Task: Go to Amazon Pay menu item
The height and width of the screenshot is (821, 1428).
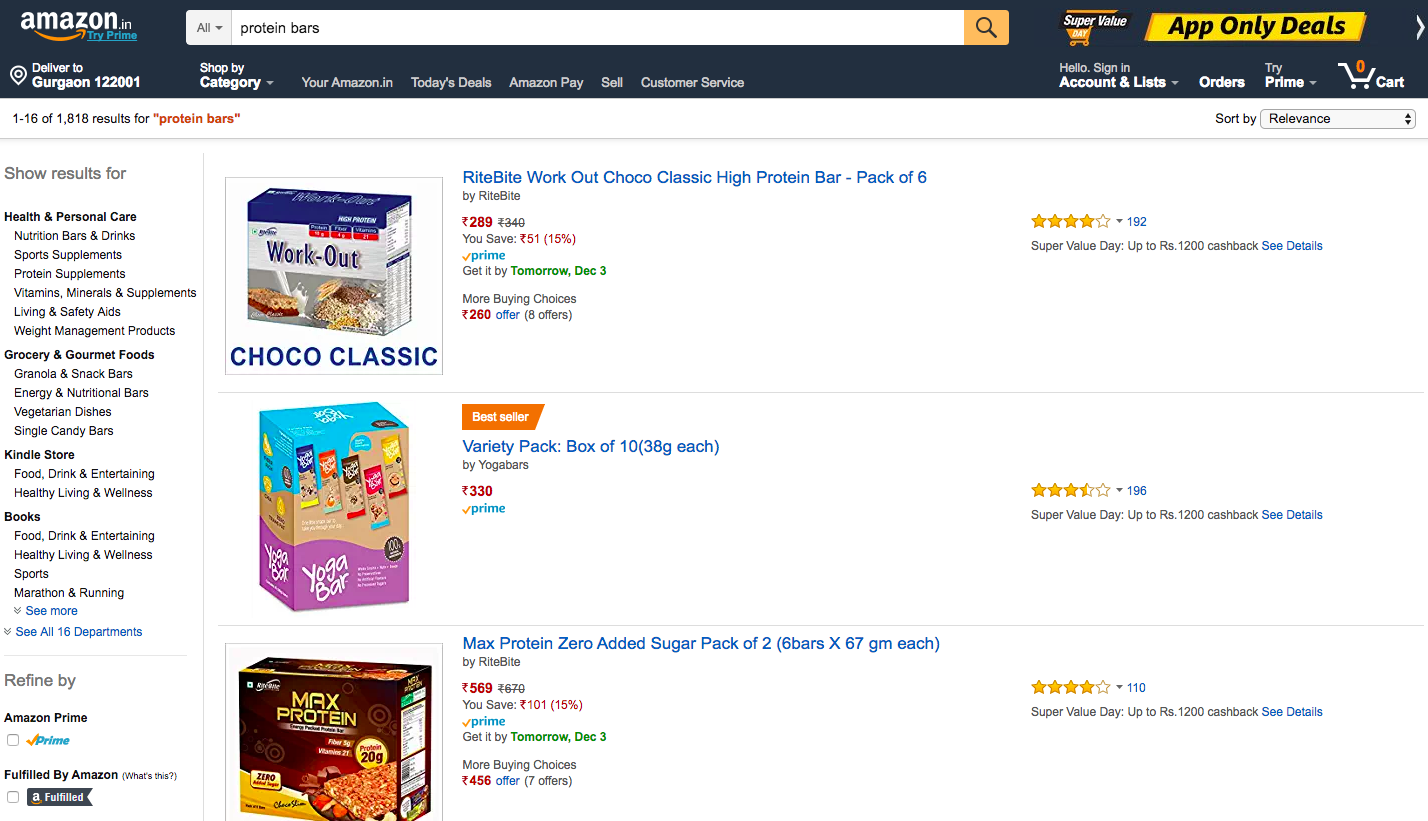Action: click(546, 82)
